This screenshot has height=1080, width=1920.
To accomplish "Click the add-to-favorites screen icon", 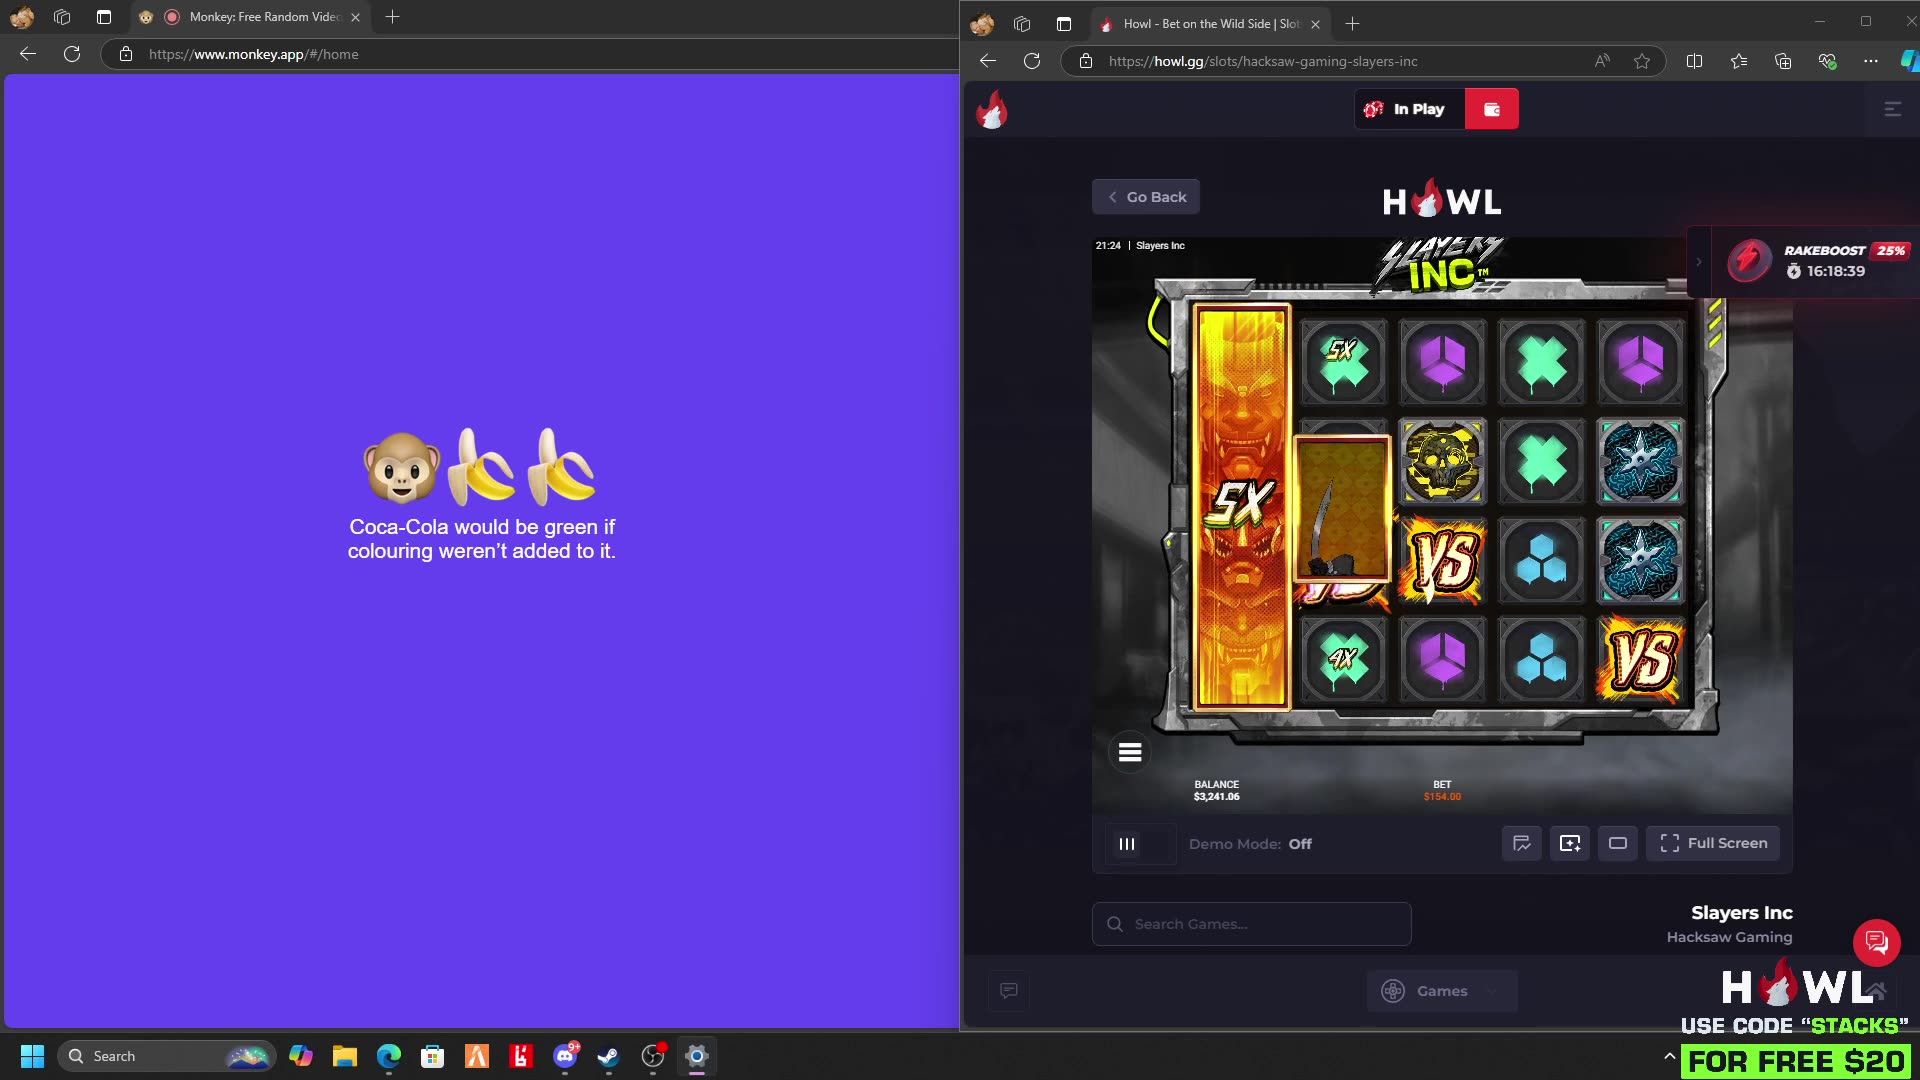I will click(1569, 843).
